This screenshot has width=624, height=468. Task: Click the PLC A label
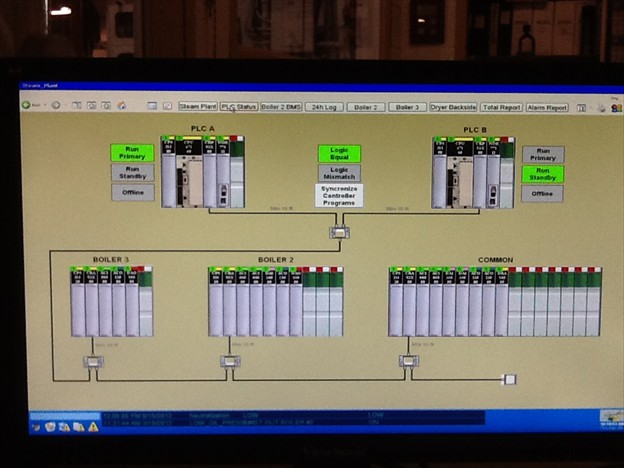tap(203, 128)
